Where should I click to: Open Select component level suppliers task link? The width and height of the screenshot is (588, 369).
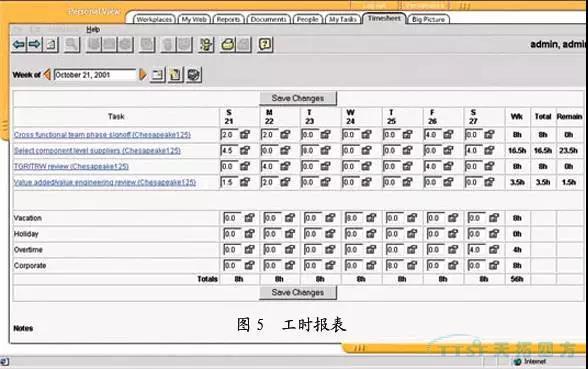click(x=97, y=150)
